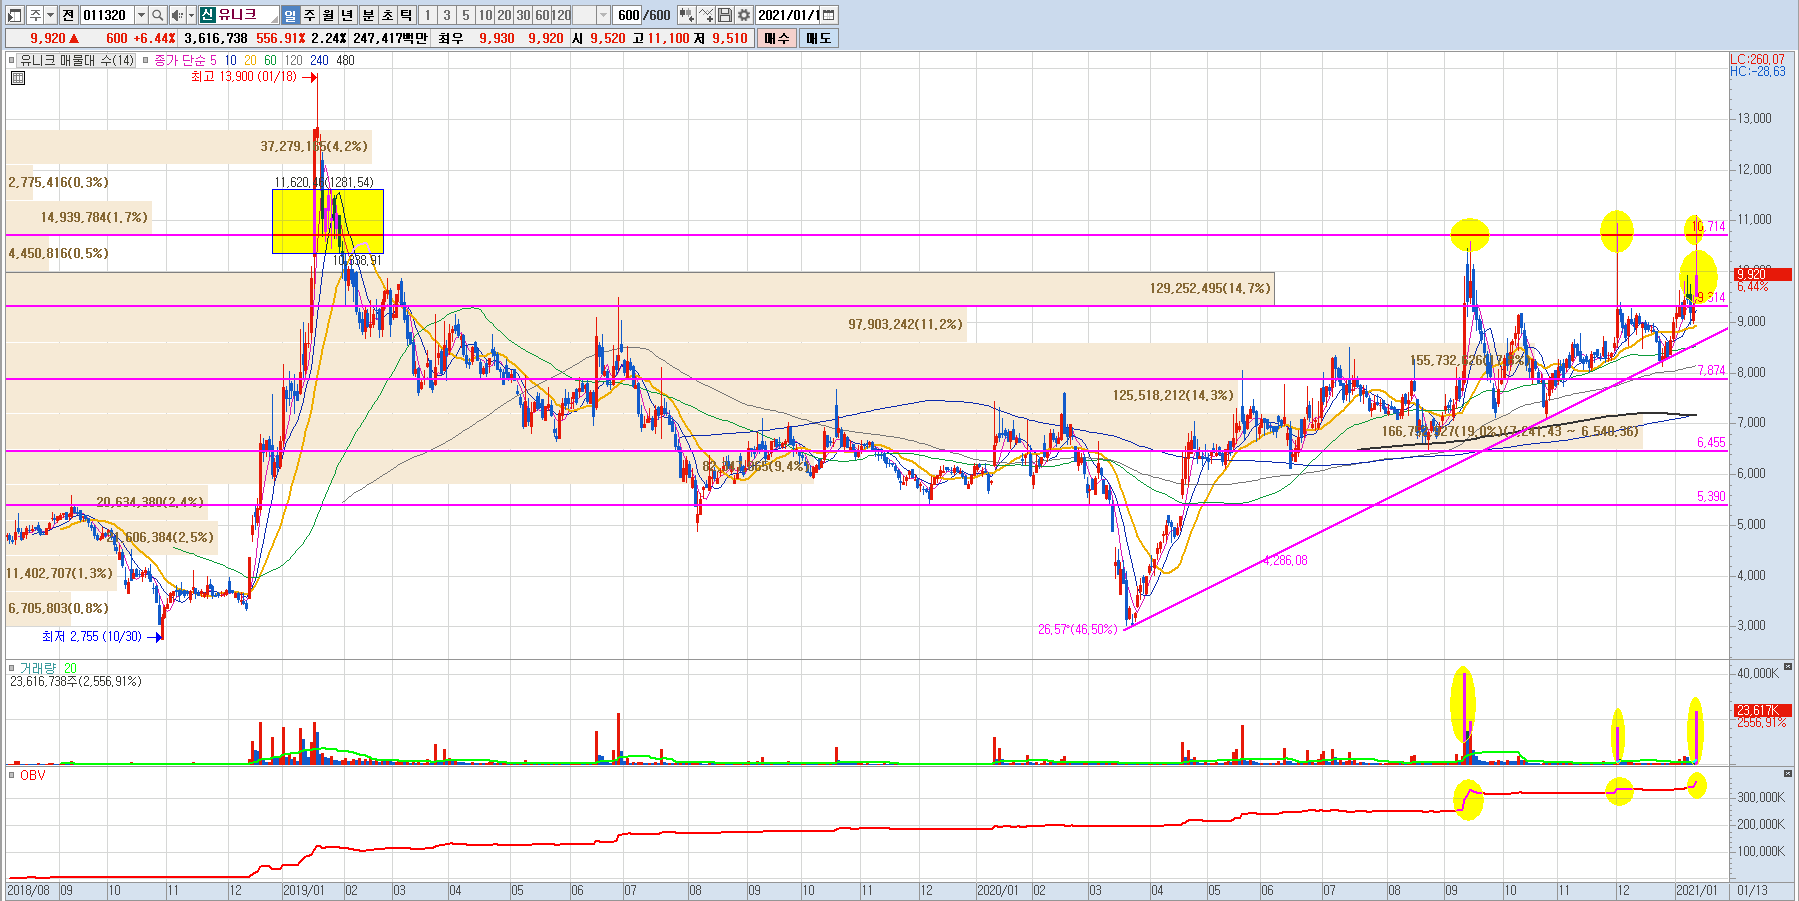Image resolution: width=1799 pixels, height=901 pixels.
Task: Click the candlestick compare tool icon
Action: (686, 15)
